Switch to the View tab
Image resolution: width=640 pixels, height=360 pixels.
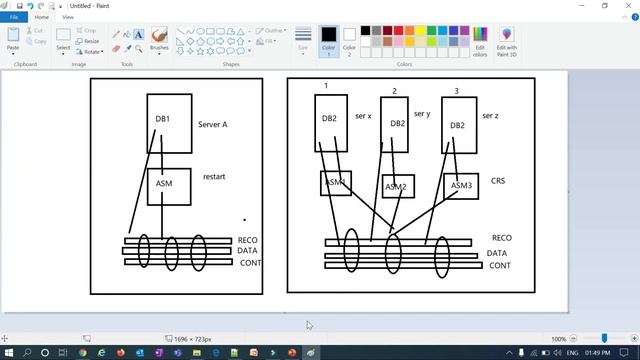[68, 17]
